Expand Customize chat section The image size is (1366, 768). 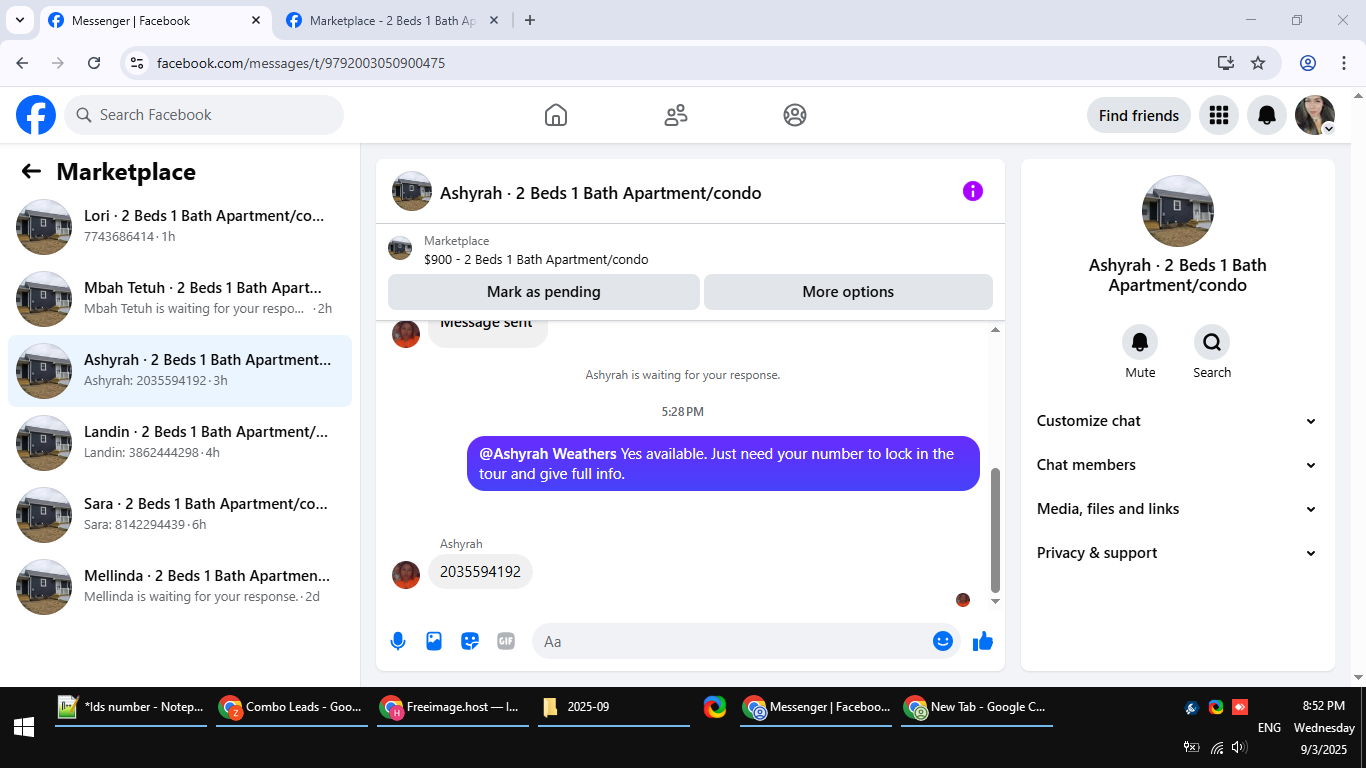click(1178, 421)
